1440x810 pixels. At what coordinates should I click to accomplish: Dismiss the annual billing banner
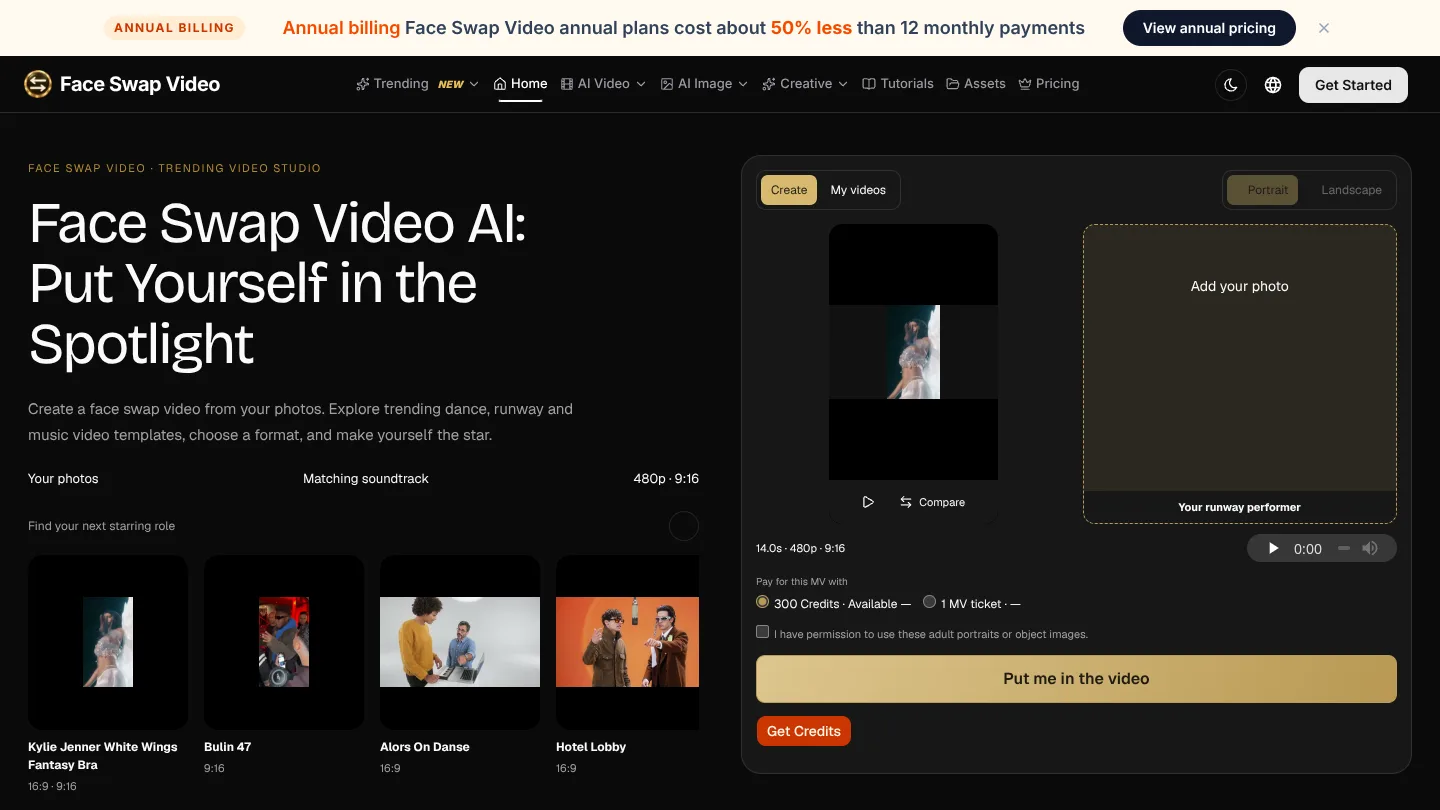pos(1324,28)
